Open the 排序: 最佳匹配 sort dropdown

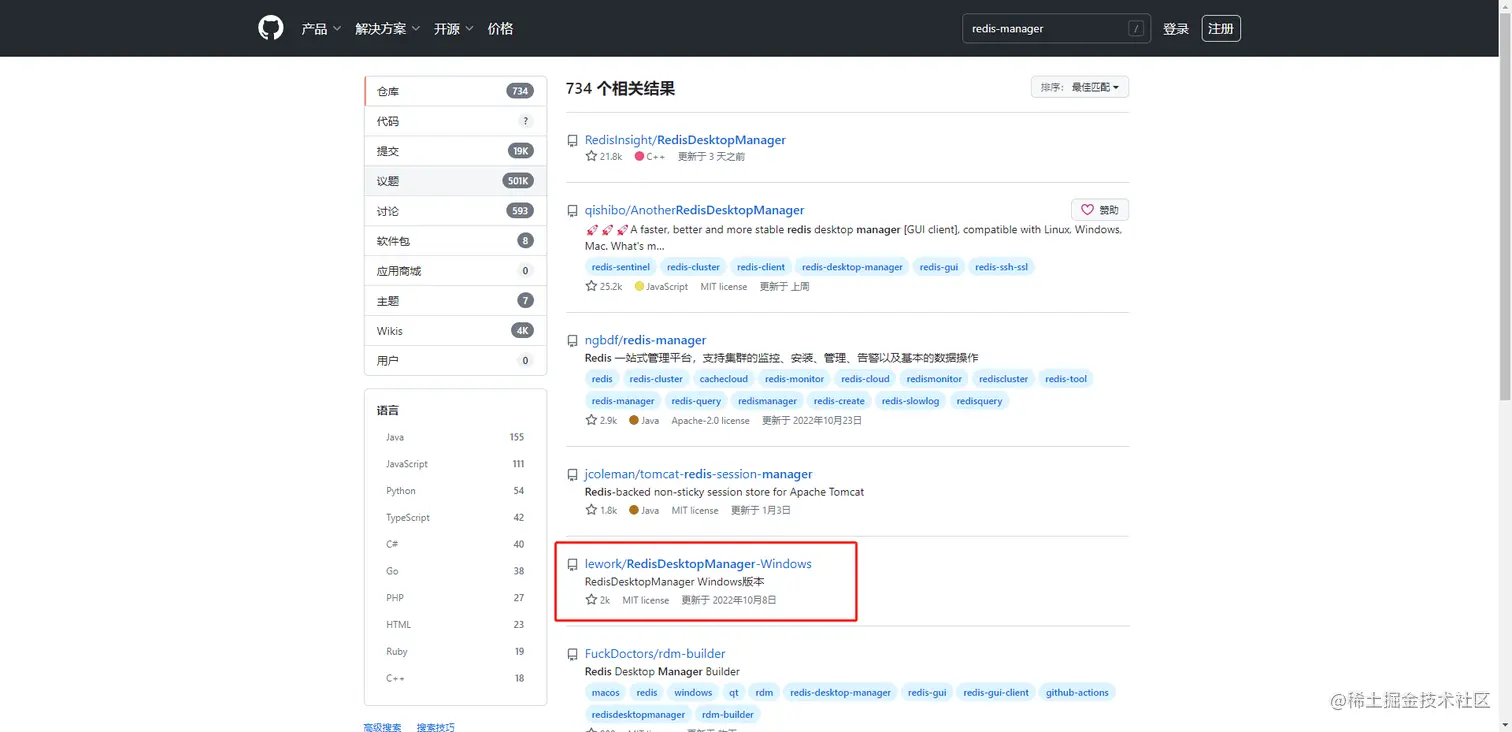click(x=1080, y=87)
